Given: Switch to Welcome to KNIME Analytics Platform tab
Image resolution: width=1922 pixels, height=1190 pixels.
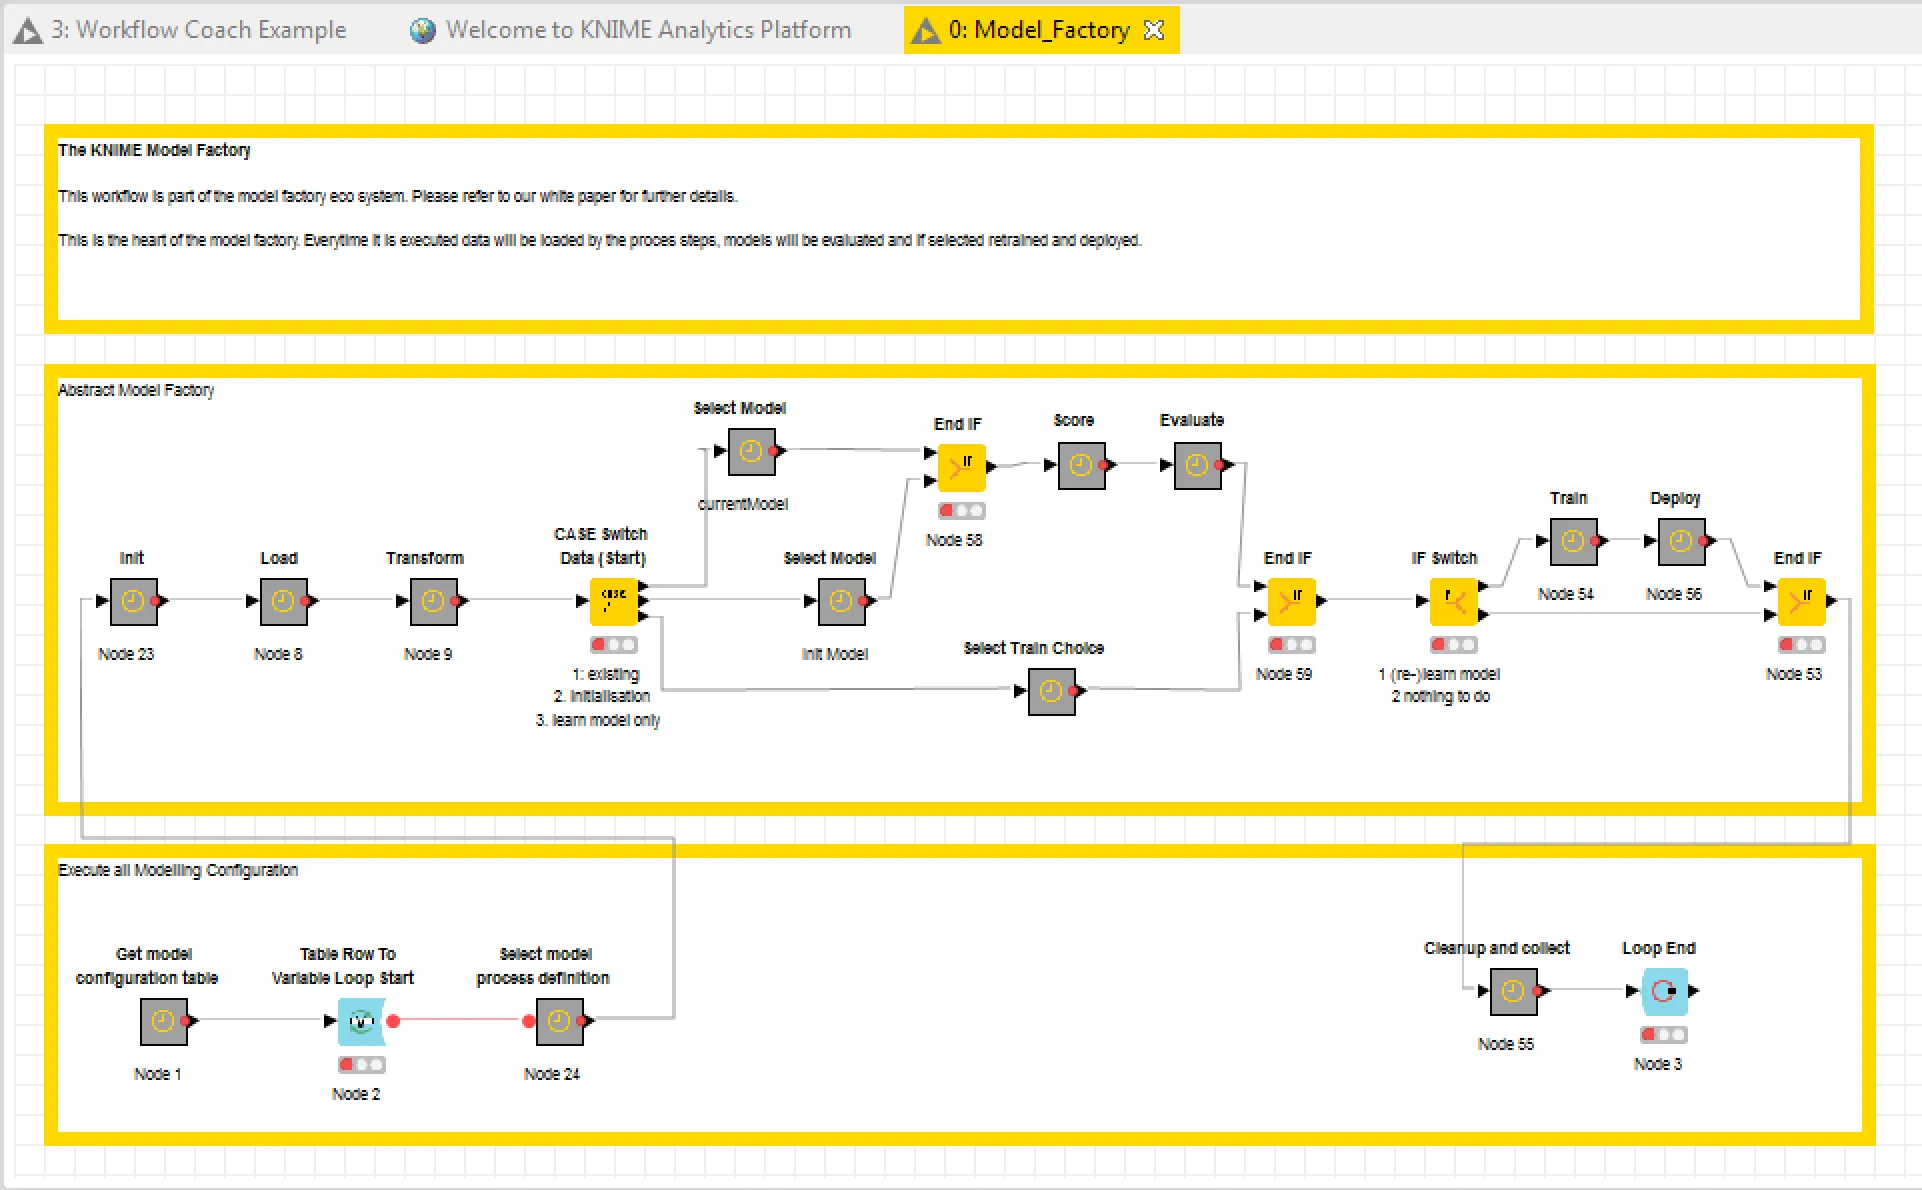Looking at the screenshot, I should click(x=630, y=30).
